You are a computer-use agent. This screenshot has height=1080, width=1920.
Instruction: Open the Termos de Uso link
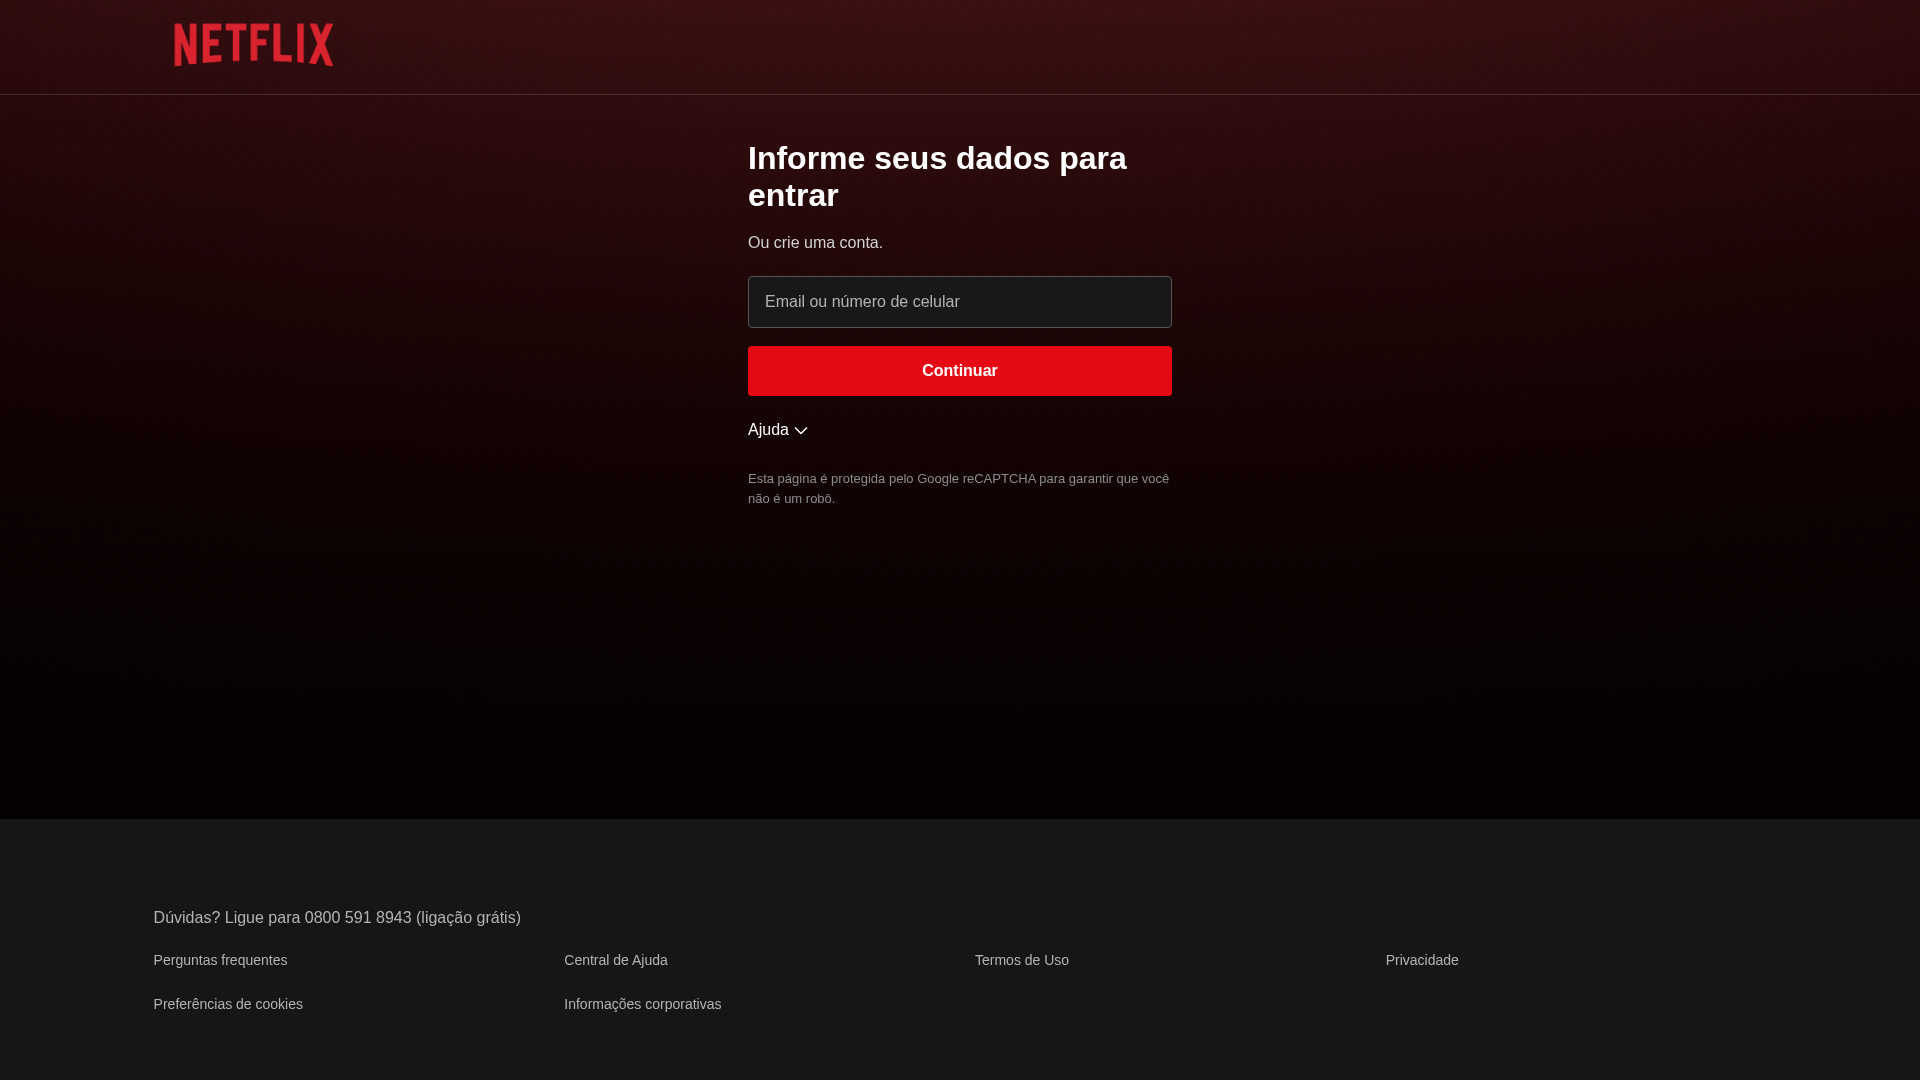point(1022,960)
